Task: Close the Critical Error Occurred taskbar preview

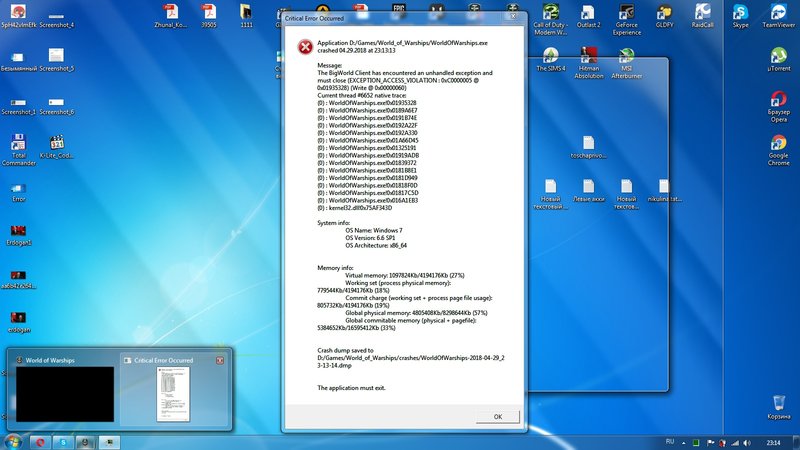Action: click(x=220, y=360)
